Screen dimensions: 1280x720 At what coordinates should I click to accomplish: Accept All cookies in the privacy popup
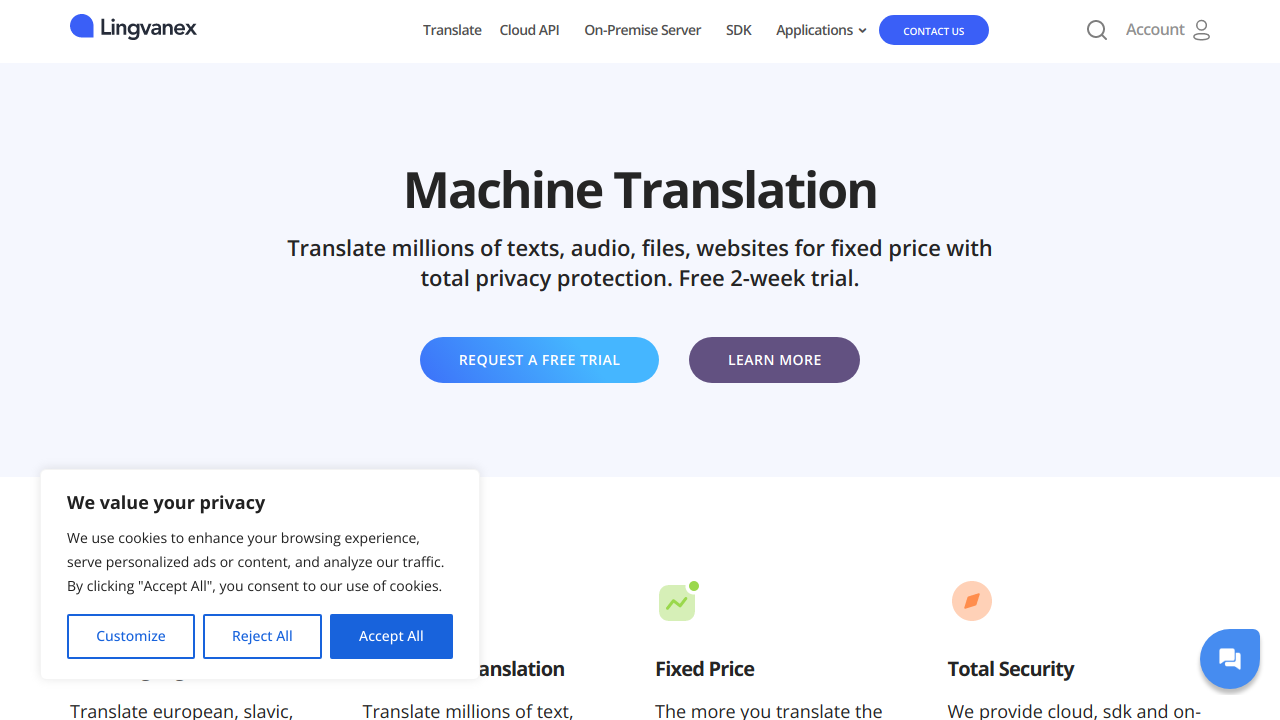[x=391, y=636]
